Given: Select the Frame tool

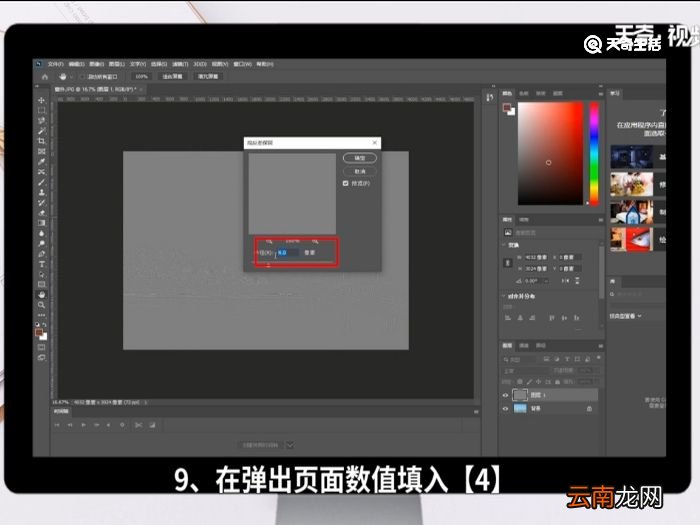Looking at the screenshot, I should pos(41,151).
